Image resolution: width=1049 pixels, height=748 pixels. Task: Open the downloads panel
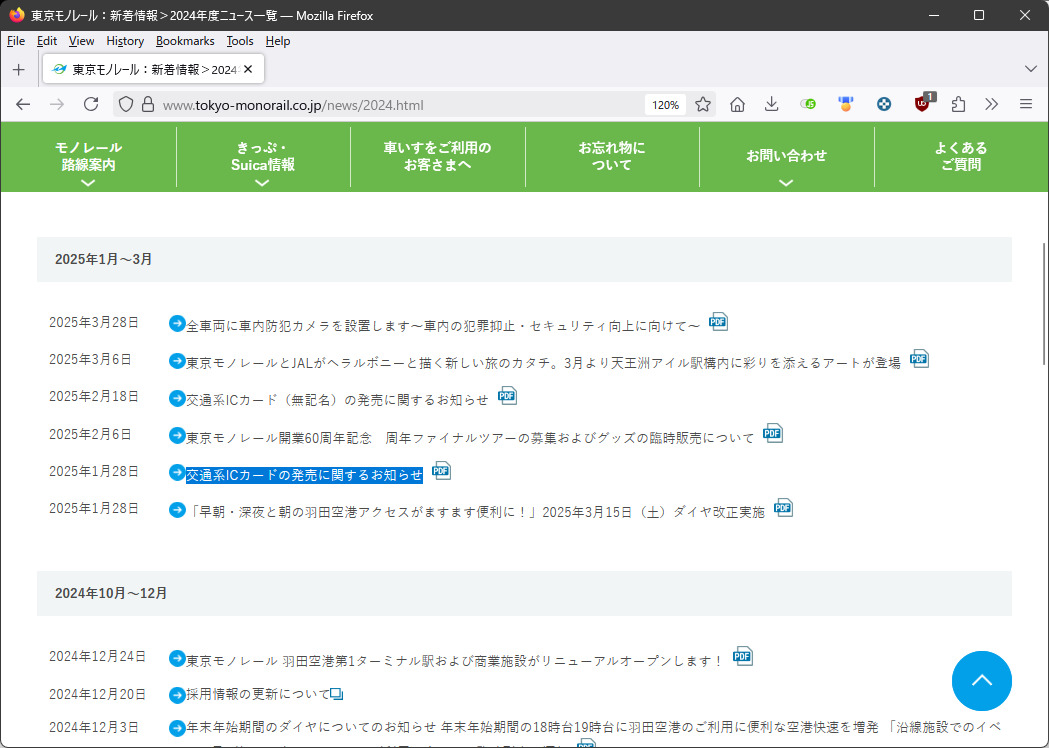[x=771, y=104]
